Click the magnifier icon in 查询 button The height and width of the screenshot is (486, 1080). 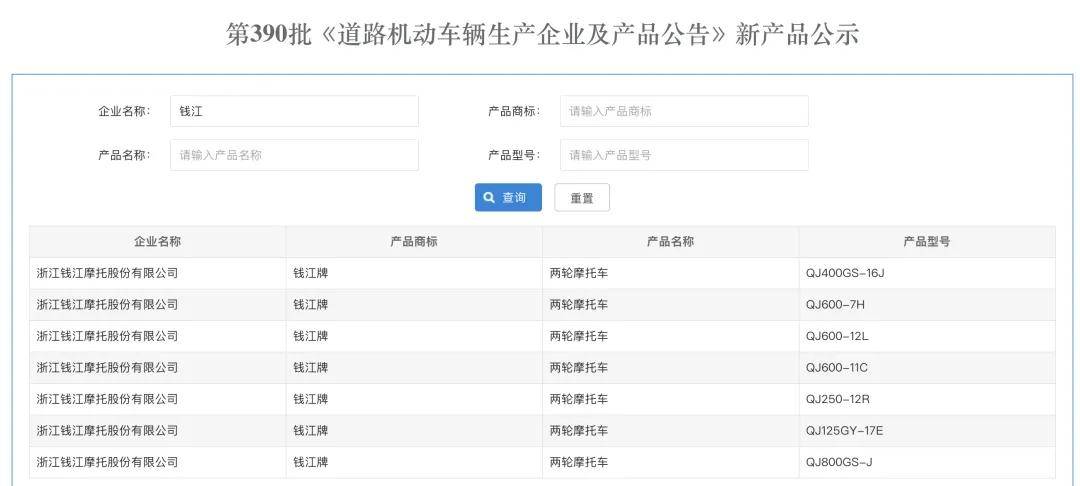pos(489,198)
